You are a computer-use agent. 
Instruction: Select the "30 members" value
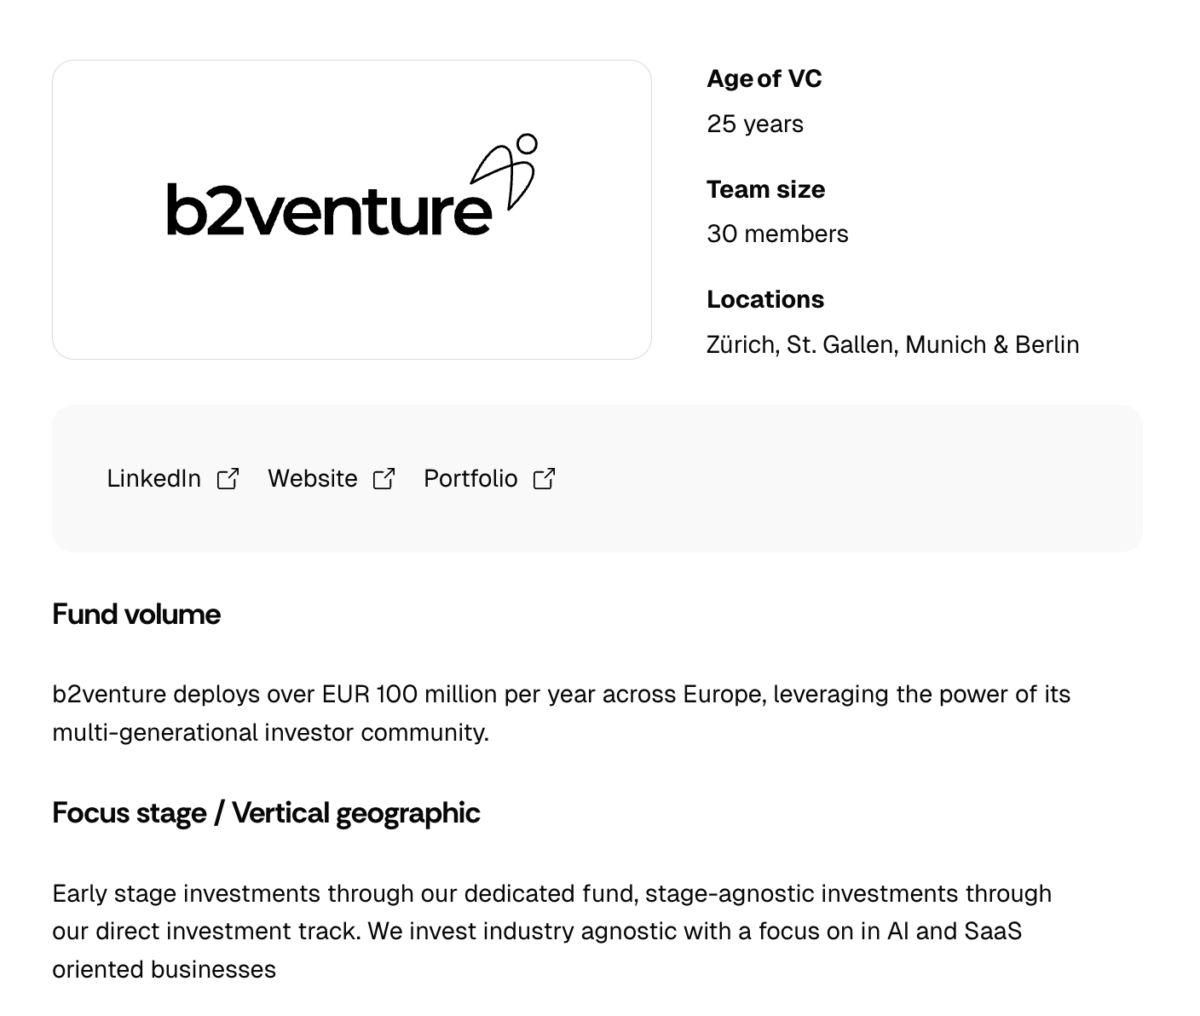[777, 234]
